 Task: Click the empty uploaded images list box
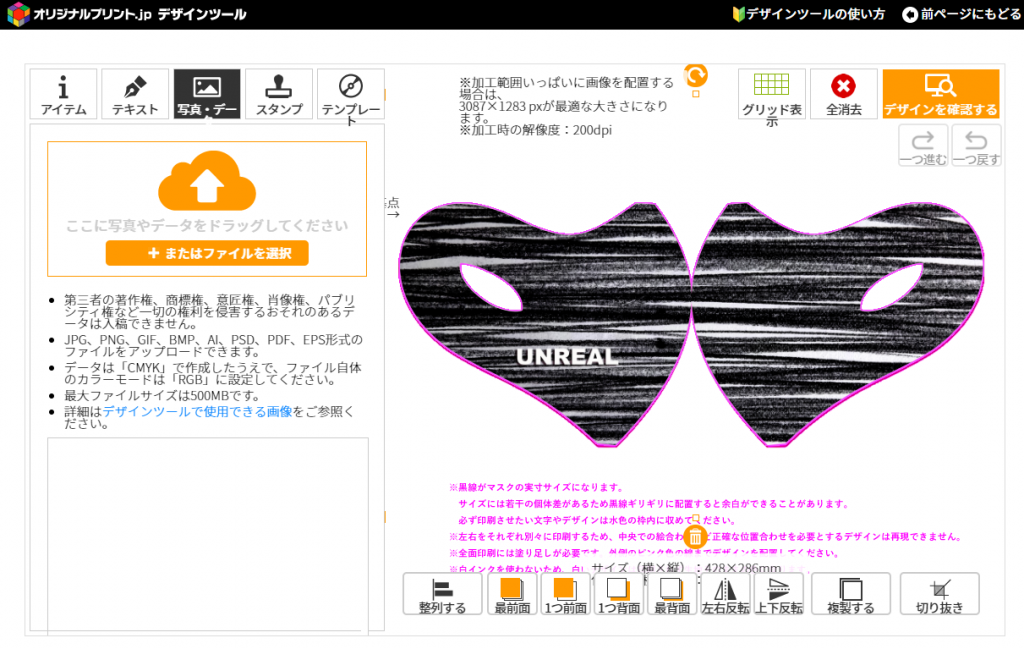coord(208,535)
